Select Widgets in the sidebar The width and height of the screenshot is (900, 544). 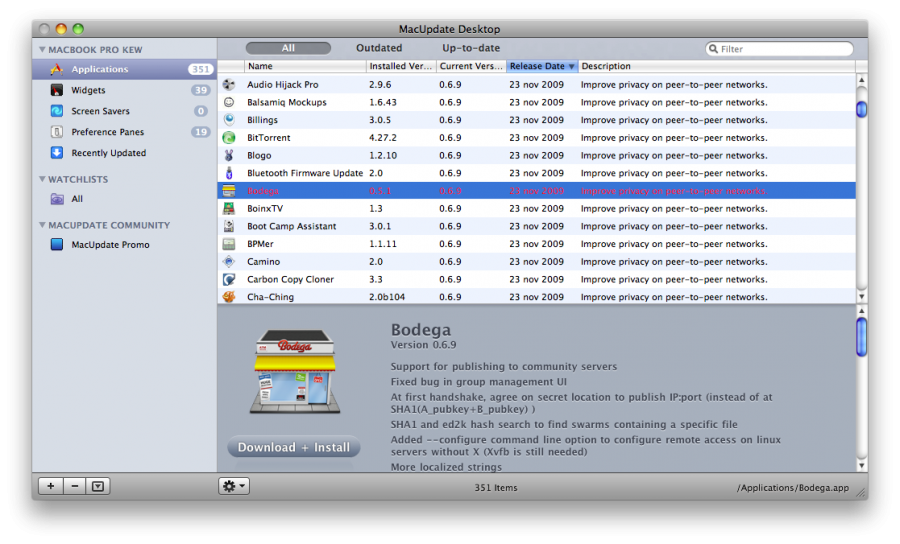pyautogui.click(x=125, y=90)
